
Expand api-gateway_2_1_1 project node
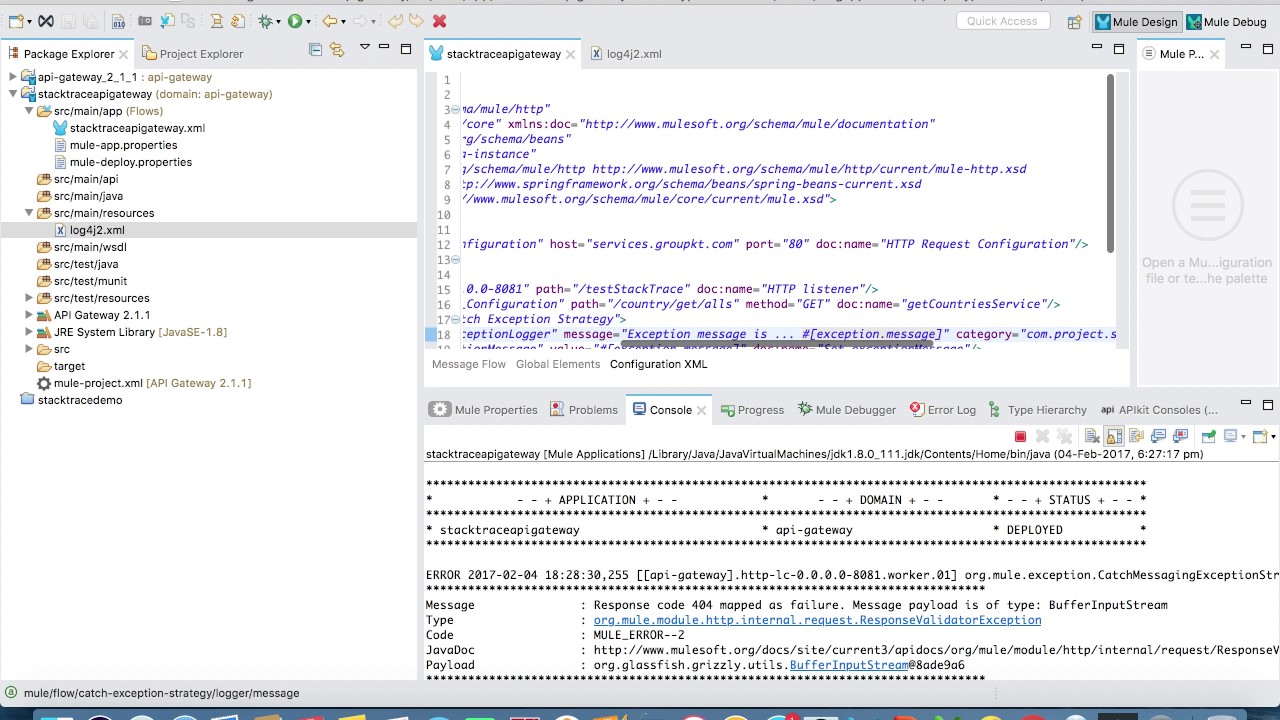coord(13,77)
